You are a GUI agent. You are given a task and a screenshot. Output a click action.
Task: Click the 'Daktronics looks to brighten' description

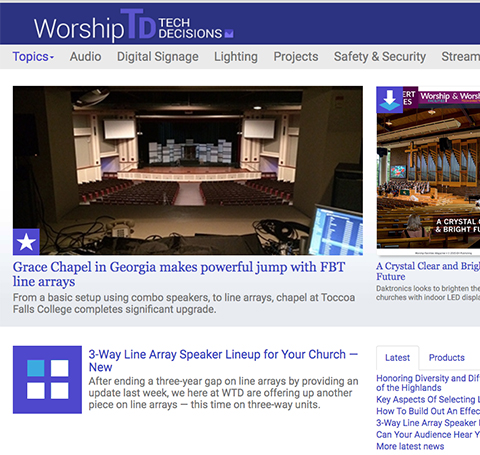tap(428, 293)
